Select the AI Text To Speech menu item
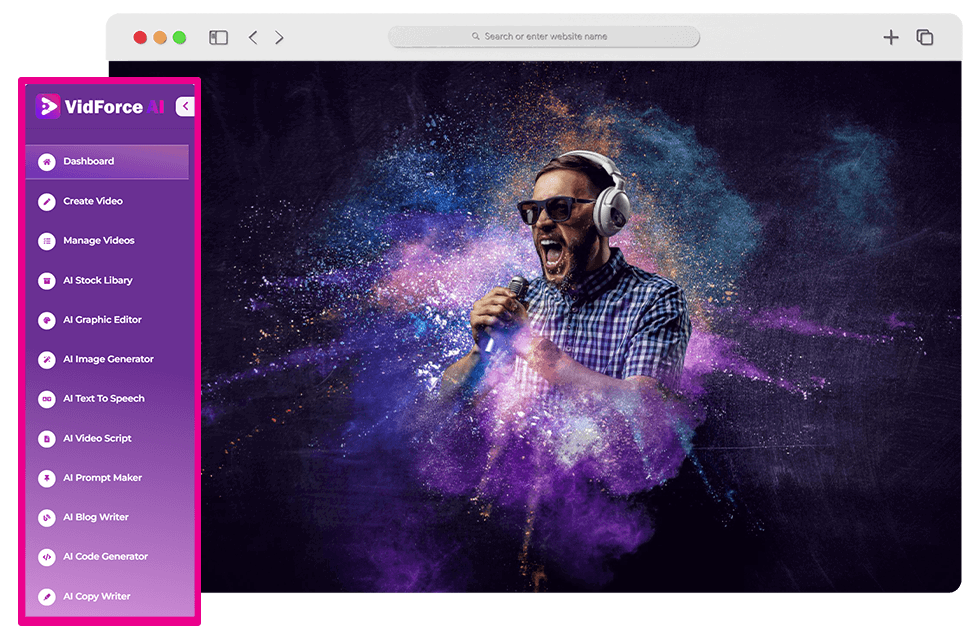 pyautogui.click(x=104, y=399)
